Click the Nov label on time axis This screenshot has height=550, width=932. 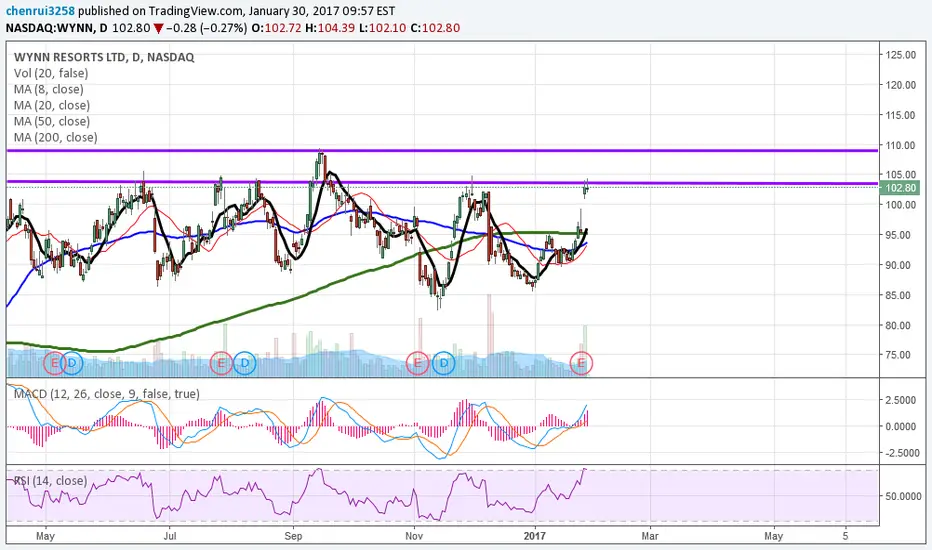[x=414, y=536]
